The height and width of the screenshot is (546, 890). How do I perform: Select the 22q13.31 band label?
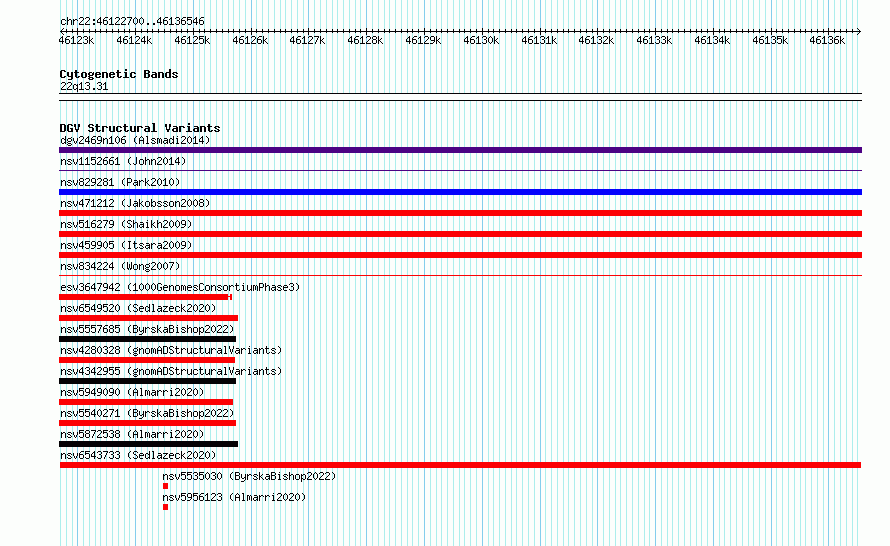coord(84,86)
